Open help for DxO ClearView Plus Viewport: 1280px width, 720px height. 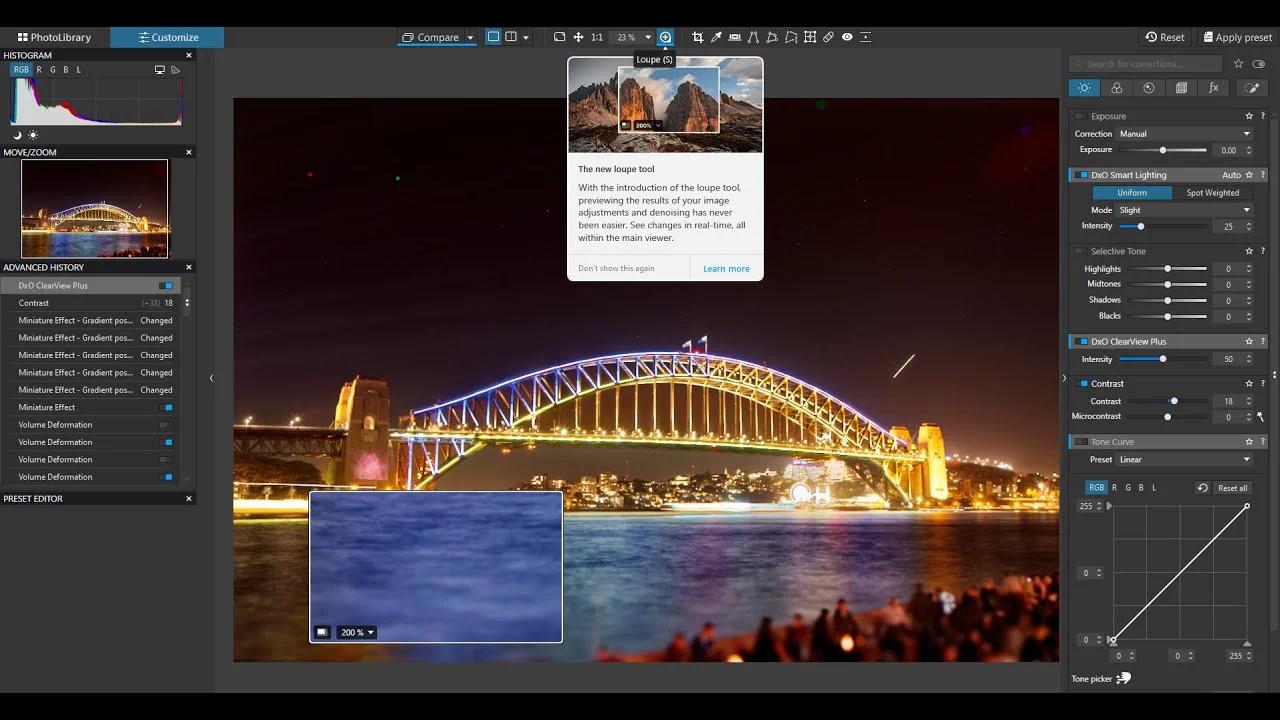1263,341
